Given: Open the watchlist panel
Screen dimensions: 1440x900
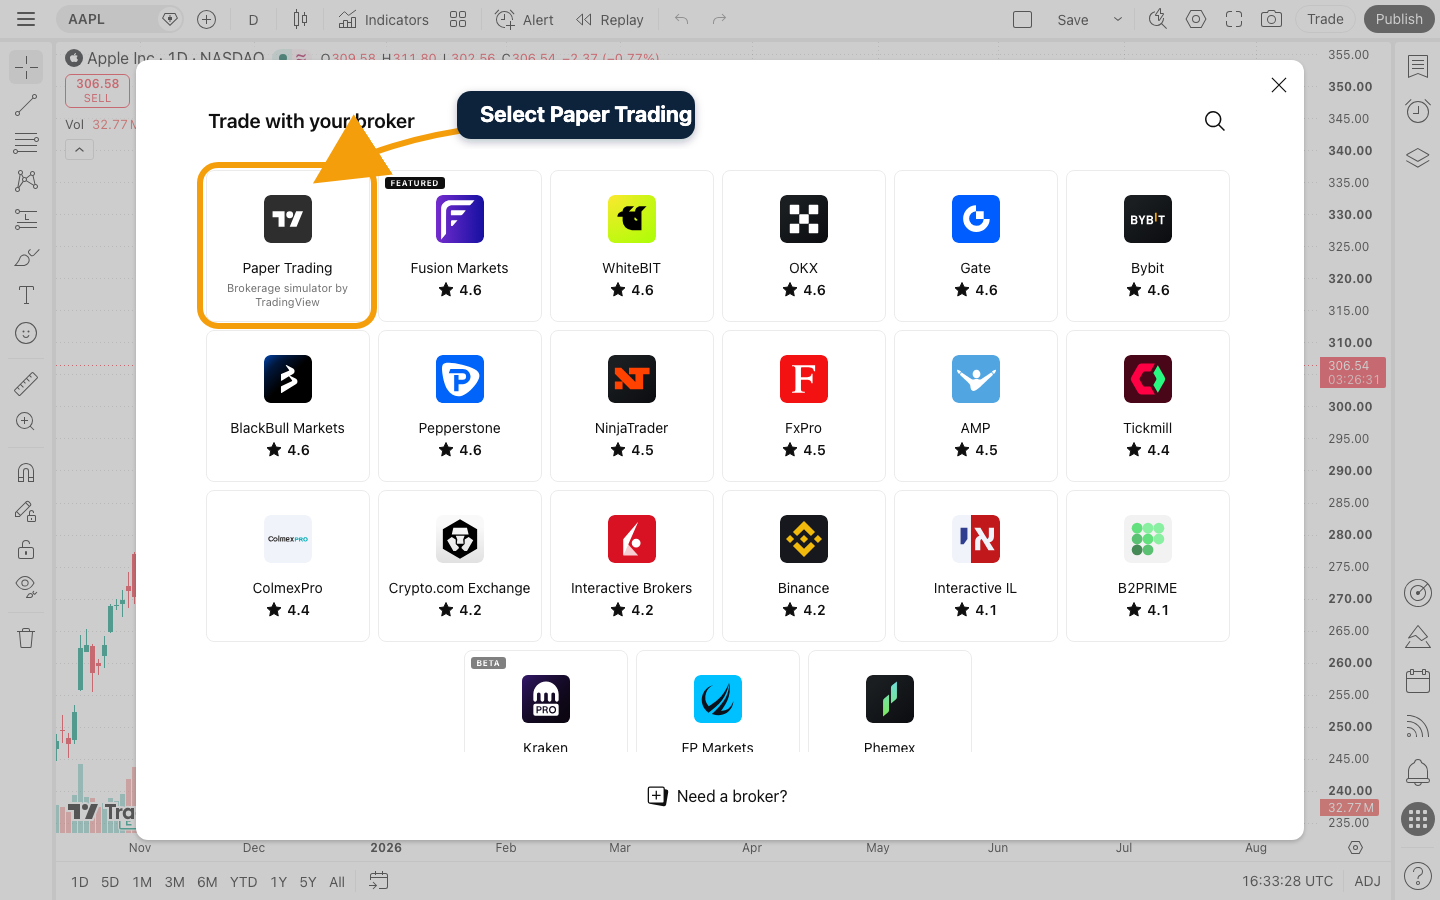Looking at the screenshot, I should [x=1417, y=67].
